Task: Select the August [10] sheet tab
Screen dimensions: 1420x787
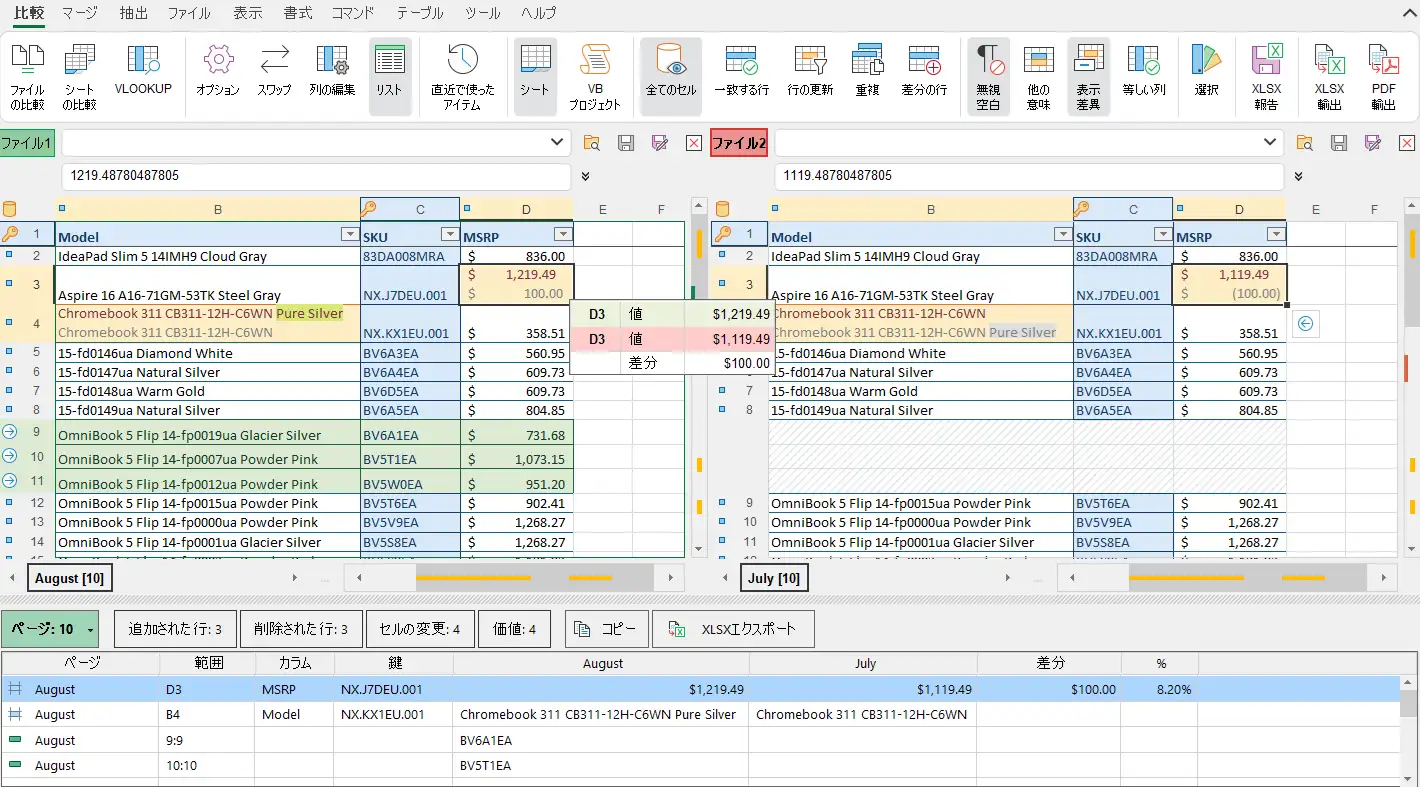Action: 69,578
